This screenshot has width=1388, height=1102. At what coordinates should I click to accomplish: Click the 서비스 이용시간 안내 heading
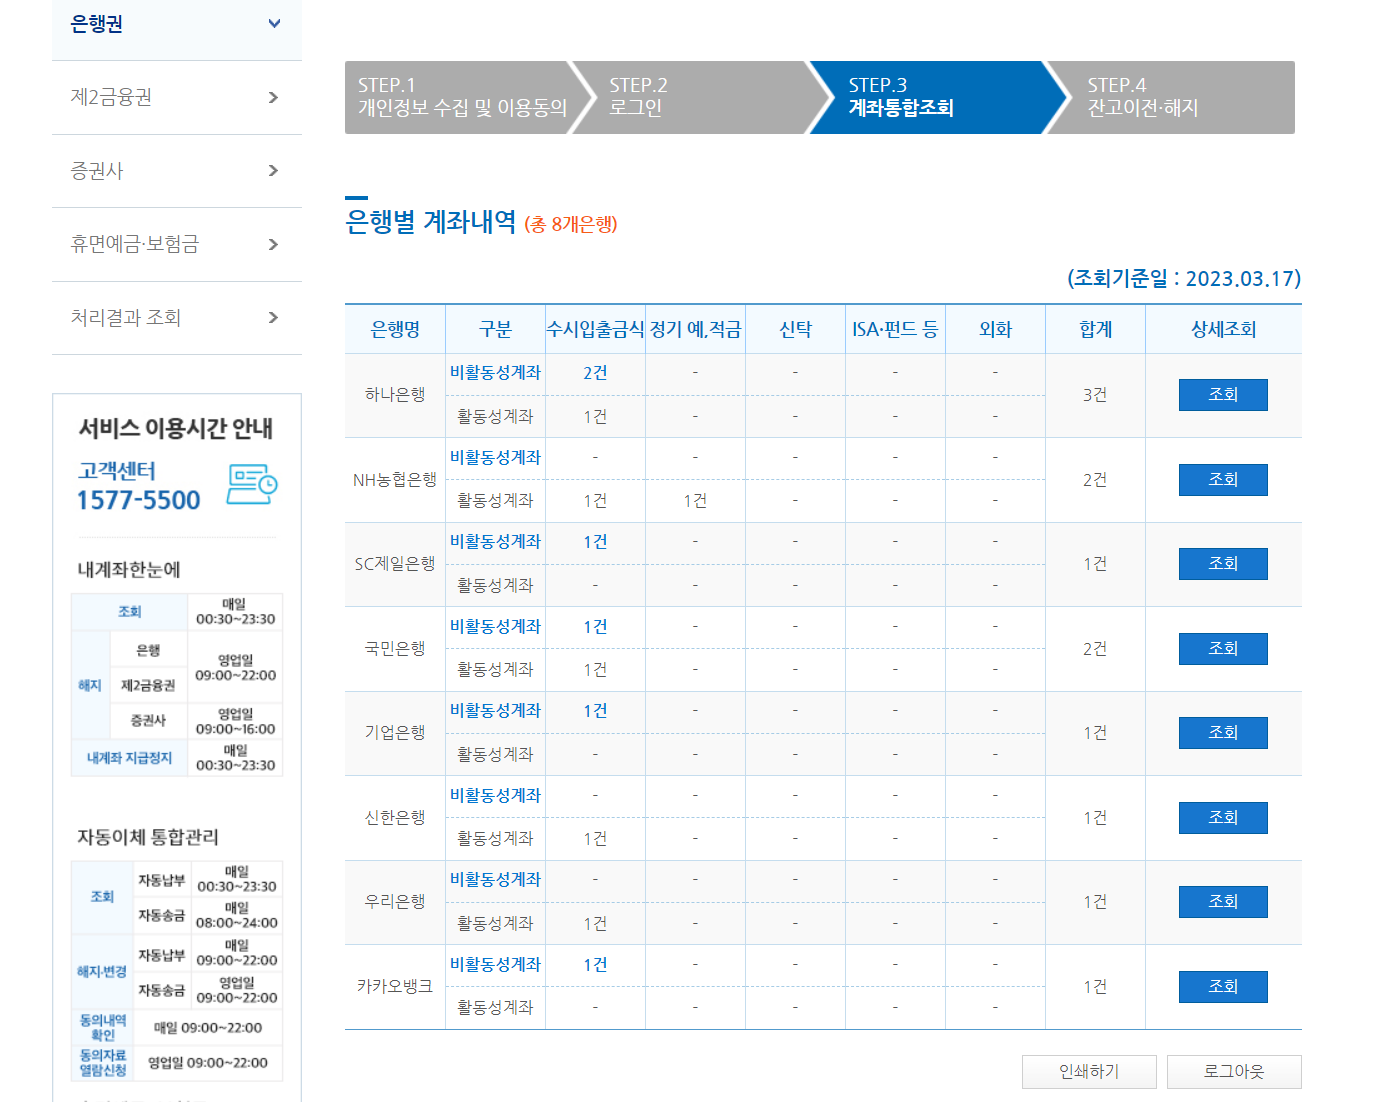176,428
